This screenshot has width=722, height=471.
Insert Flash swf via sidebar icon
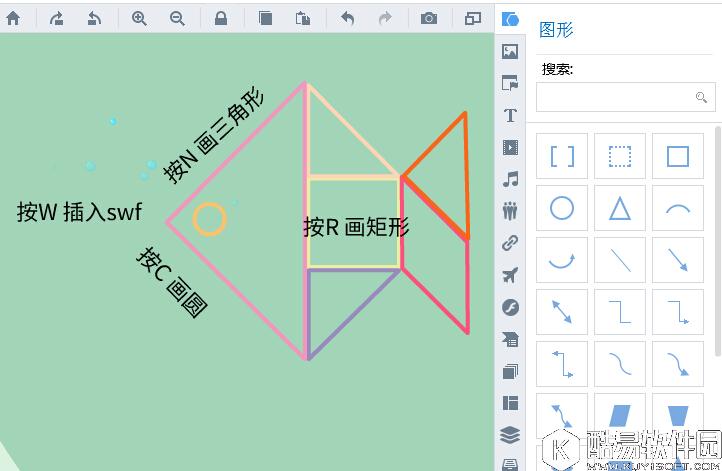(510, 307)
